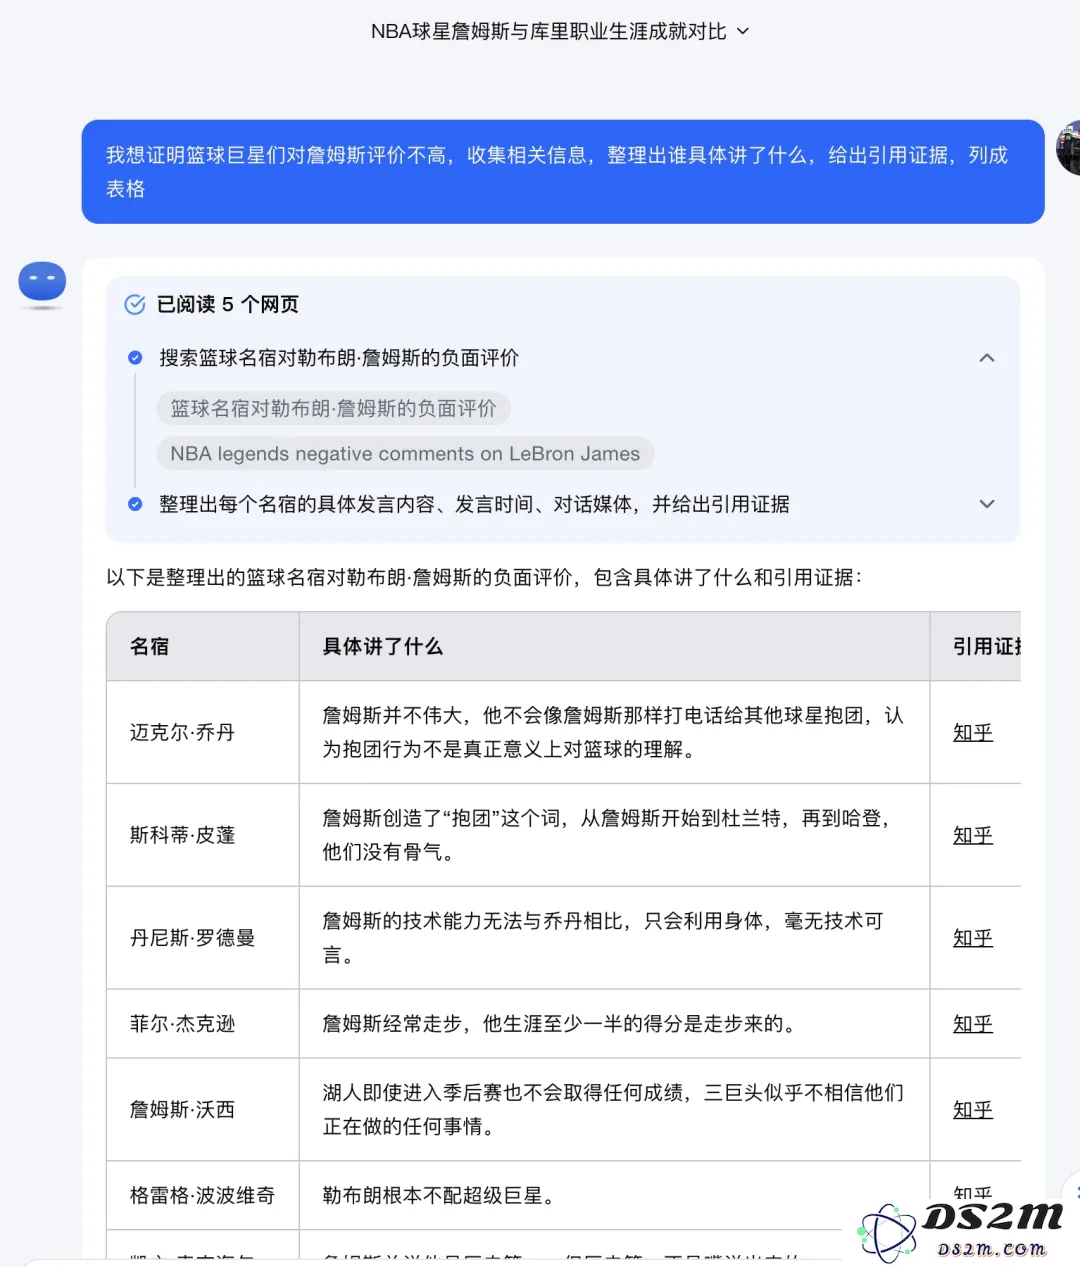Viewport: 1080px width, 1267px height.
Task: Open the 已阅读 5 个网页 label
Action: point(228,304)
